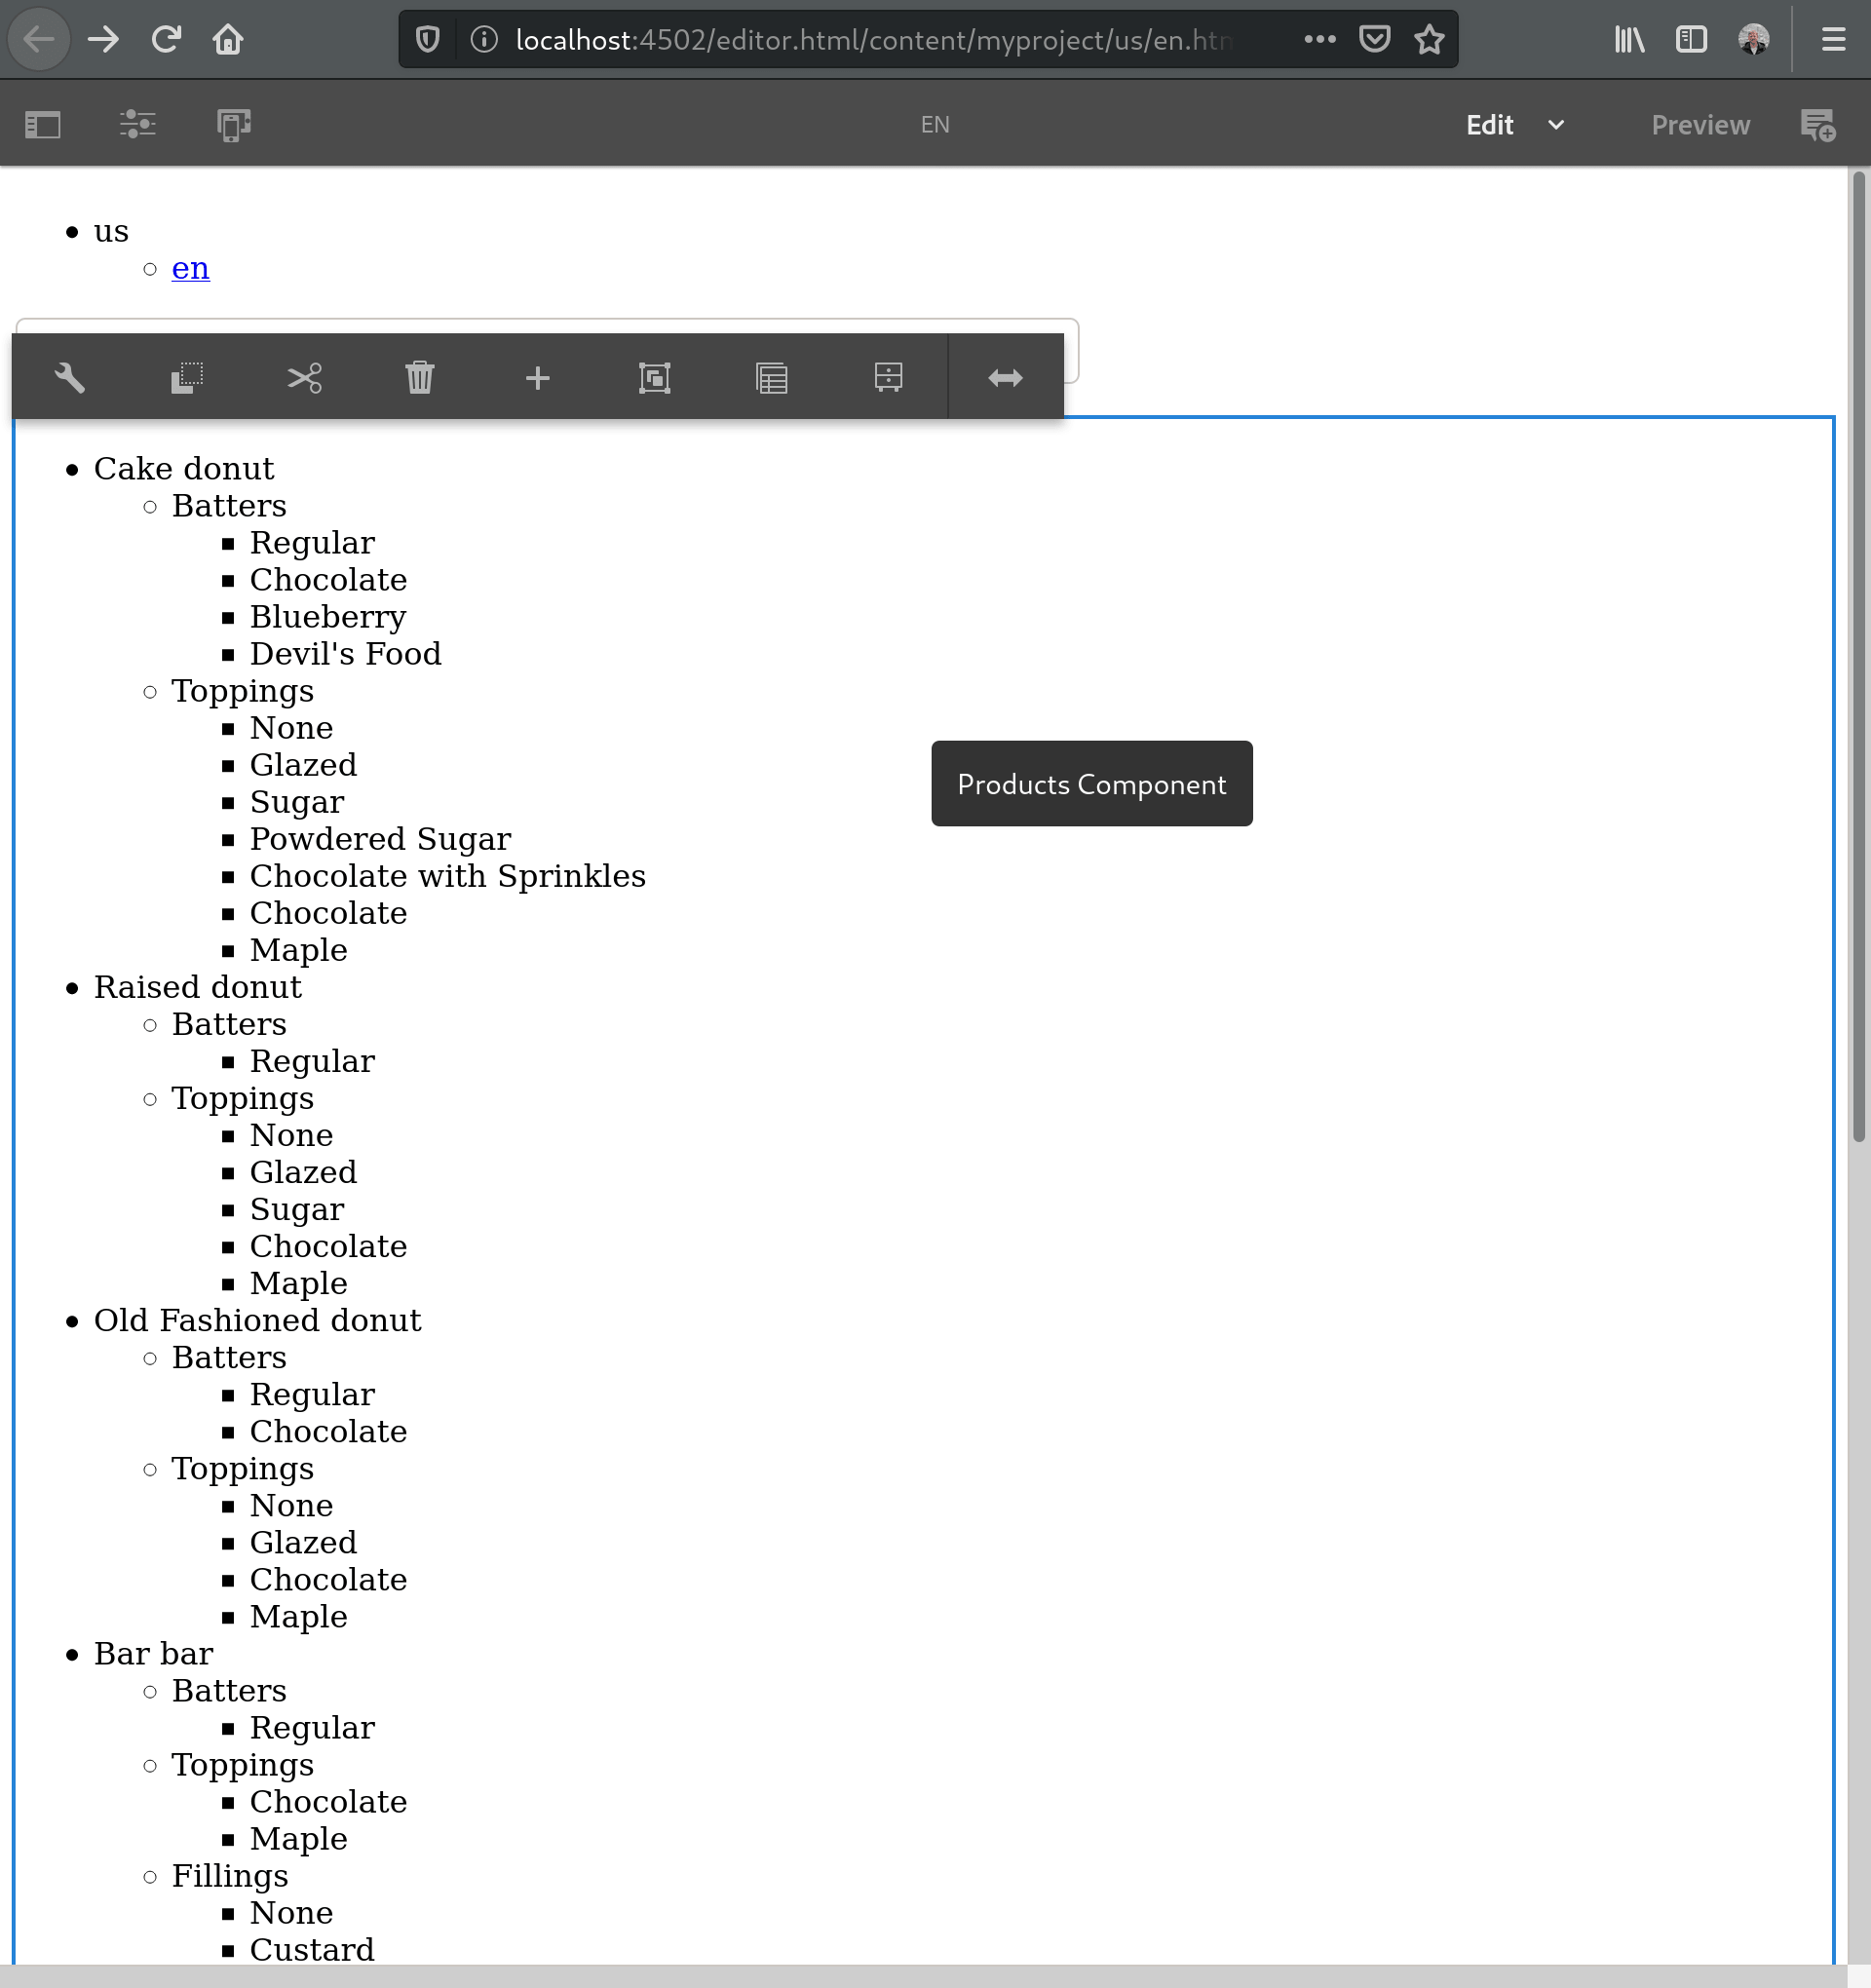Click the us breadcrumb item
1871x1988 pixels.
pyautogui.click(x=111, y=231)
